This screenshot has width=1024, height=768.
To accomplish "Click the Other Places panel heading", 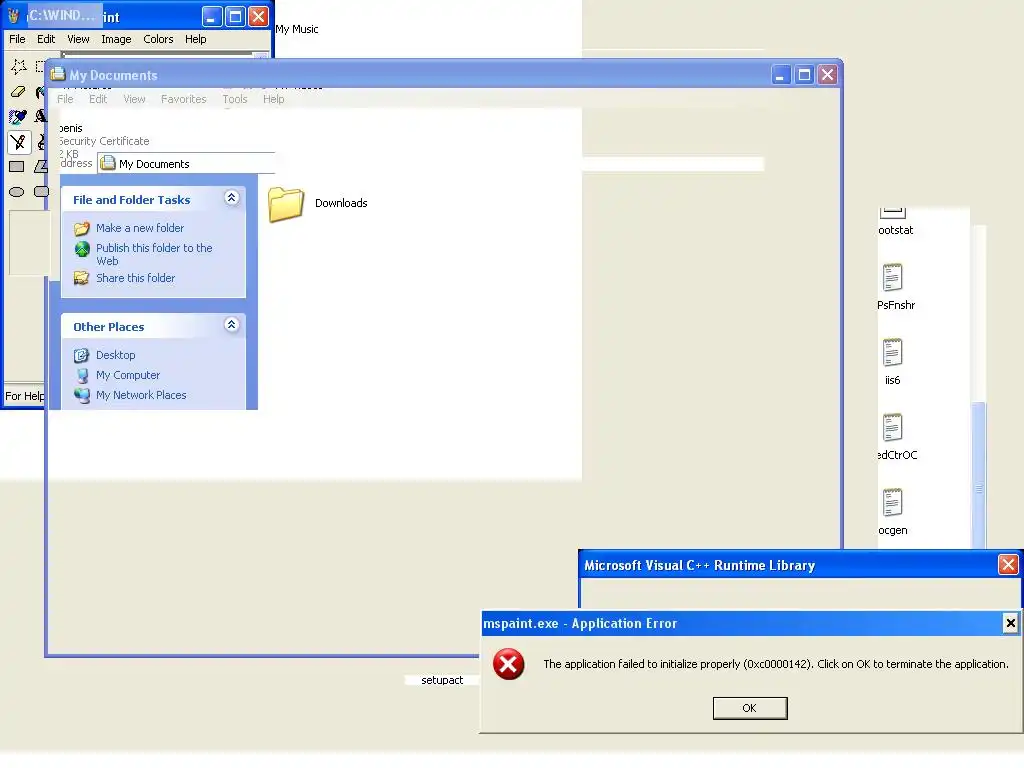I will [x=108, y=327].
